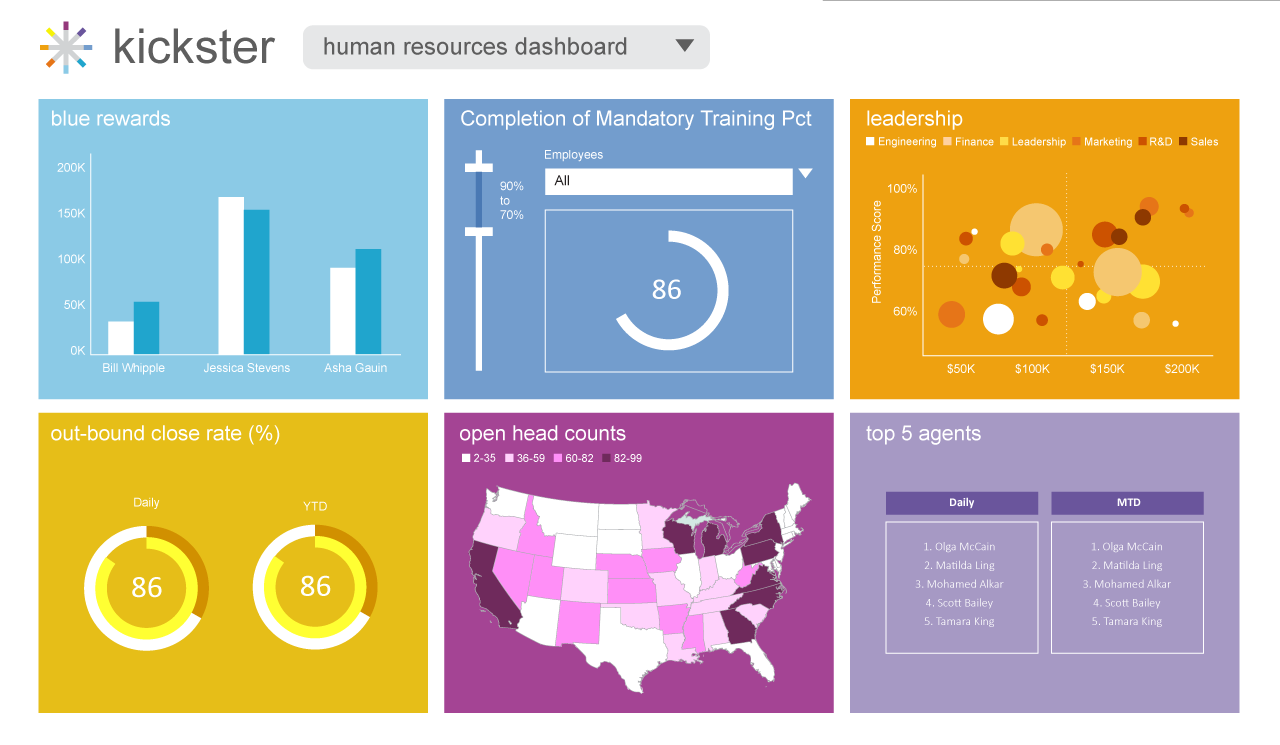Expand the Employees 'All' dropdown arrow
The width and height of the screenshot is (1280, 745).
pos(806,174)
